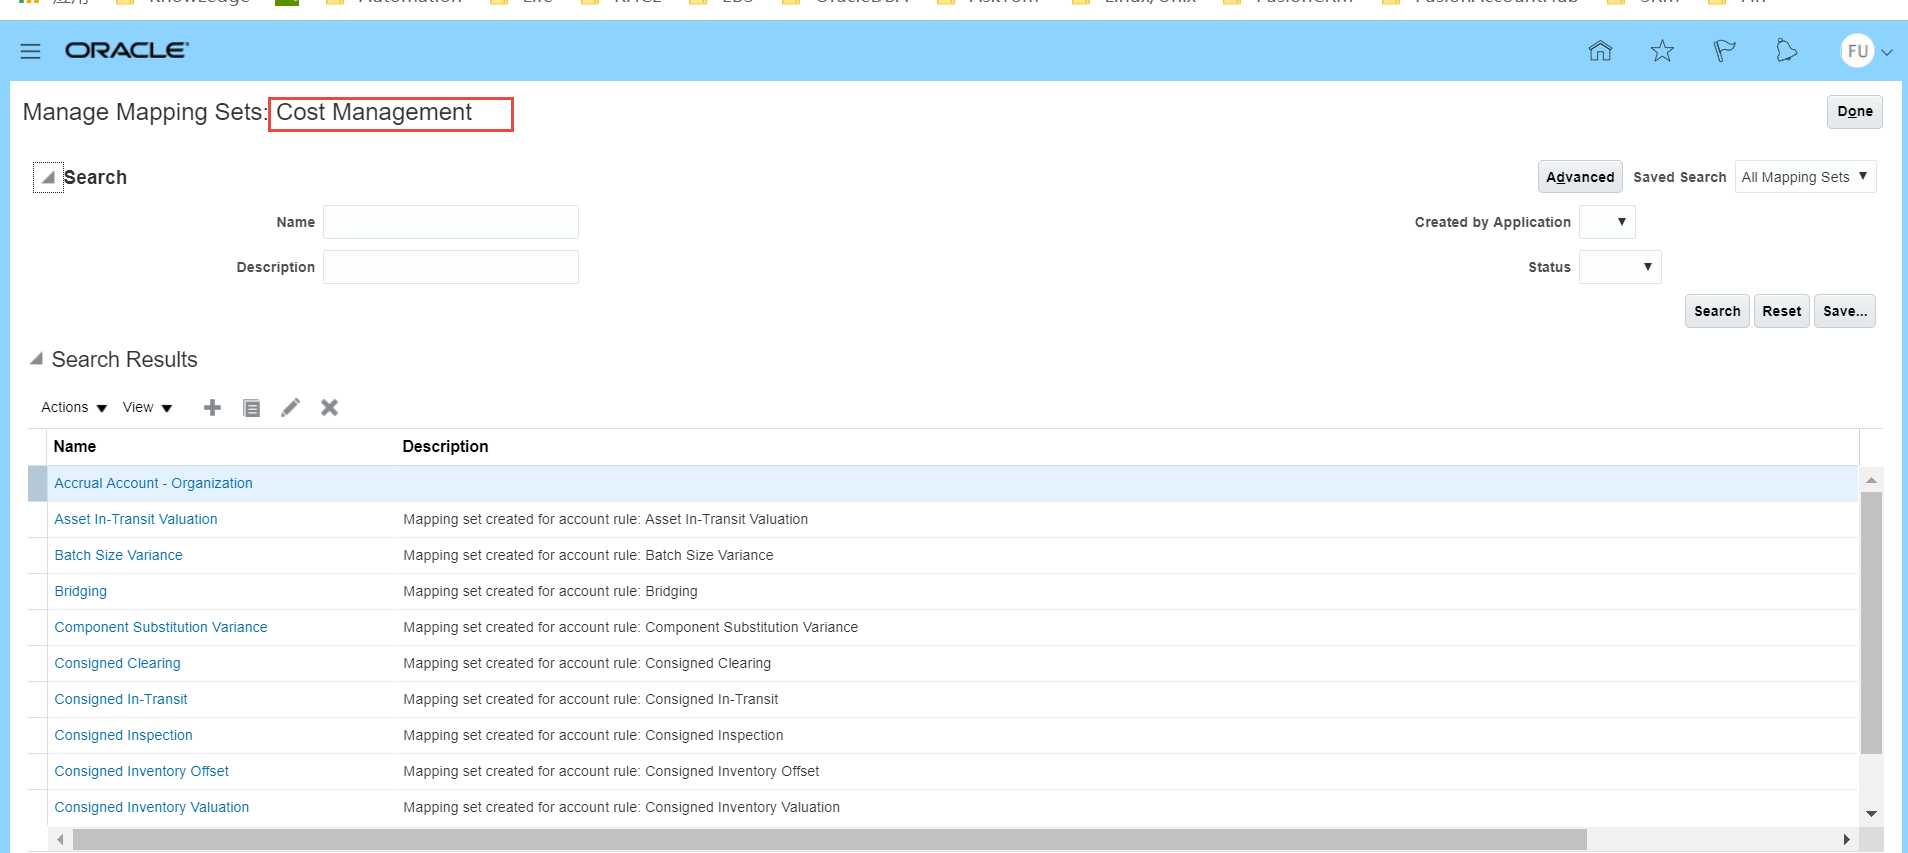Screen dimensions: 1908x853
Task: Click the horizontal scrollbar right arrow
Action: [x=1847, y=839]
